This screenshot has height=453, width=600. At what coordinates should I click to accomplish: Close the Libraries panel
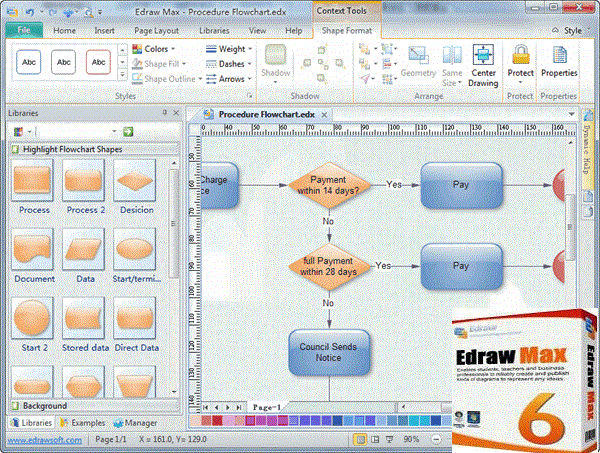176,112
